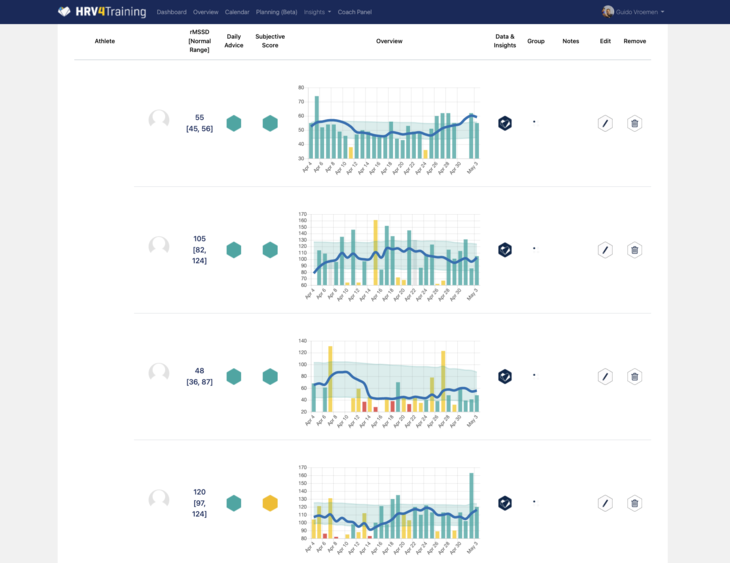Open Planning (Beta) page

[x=277, y=12]
